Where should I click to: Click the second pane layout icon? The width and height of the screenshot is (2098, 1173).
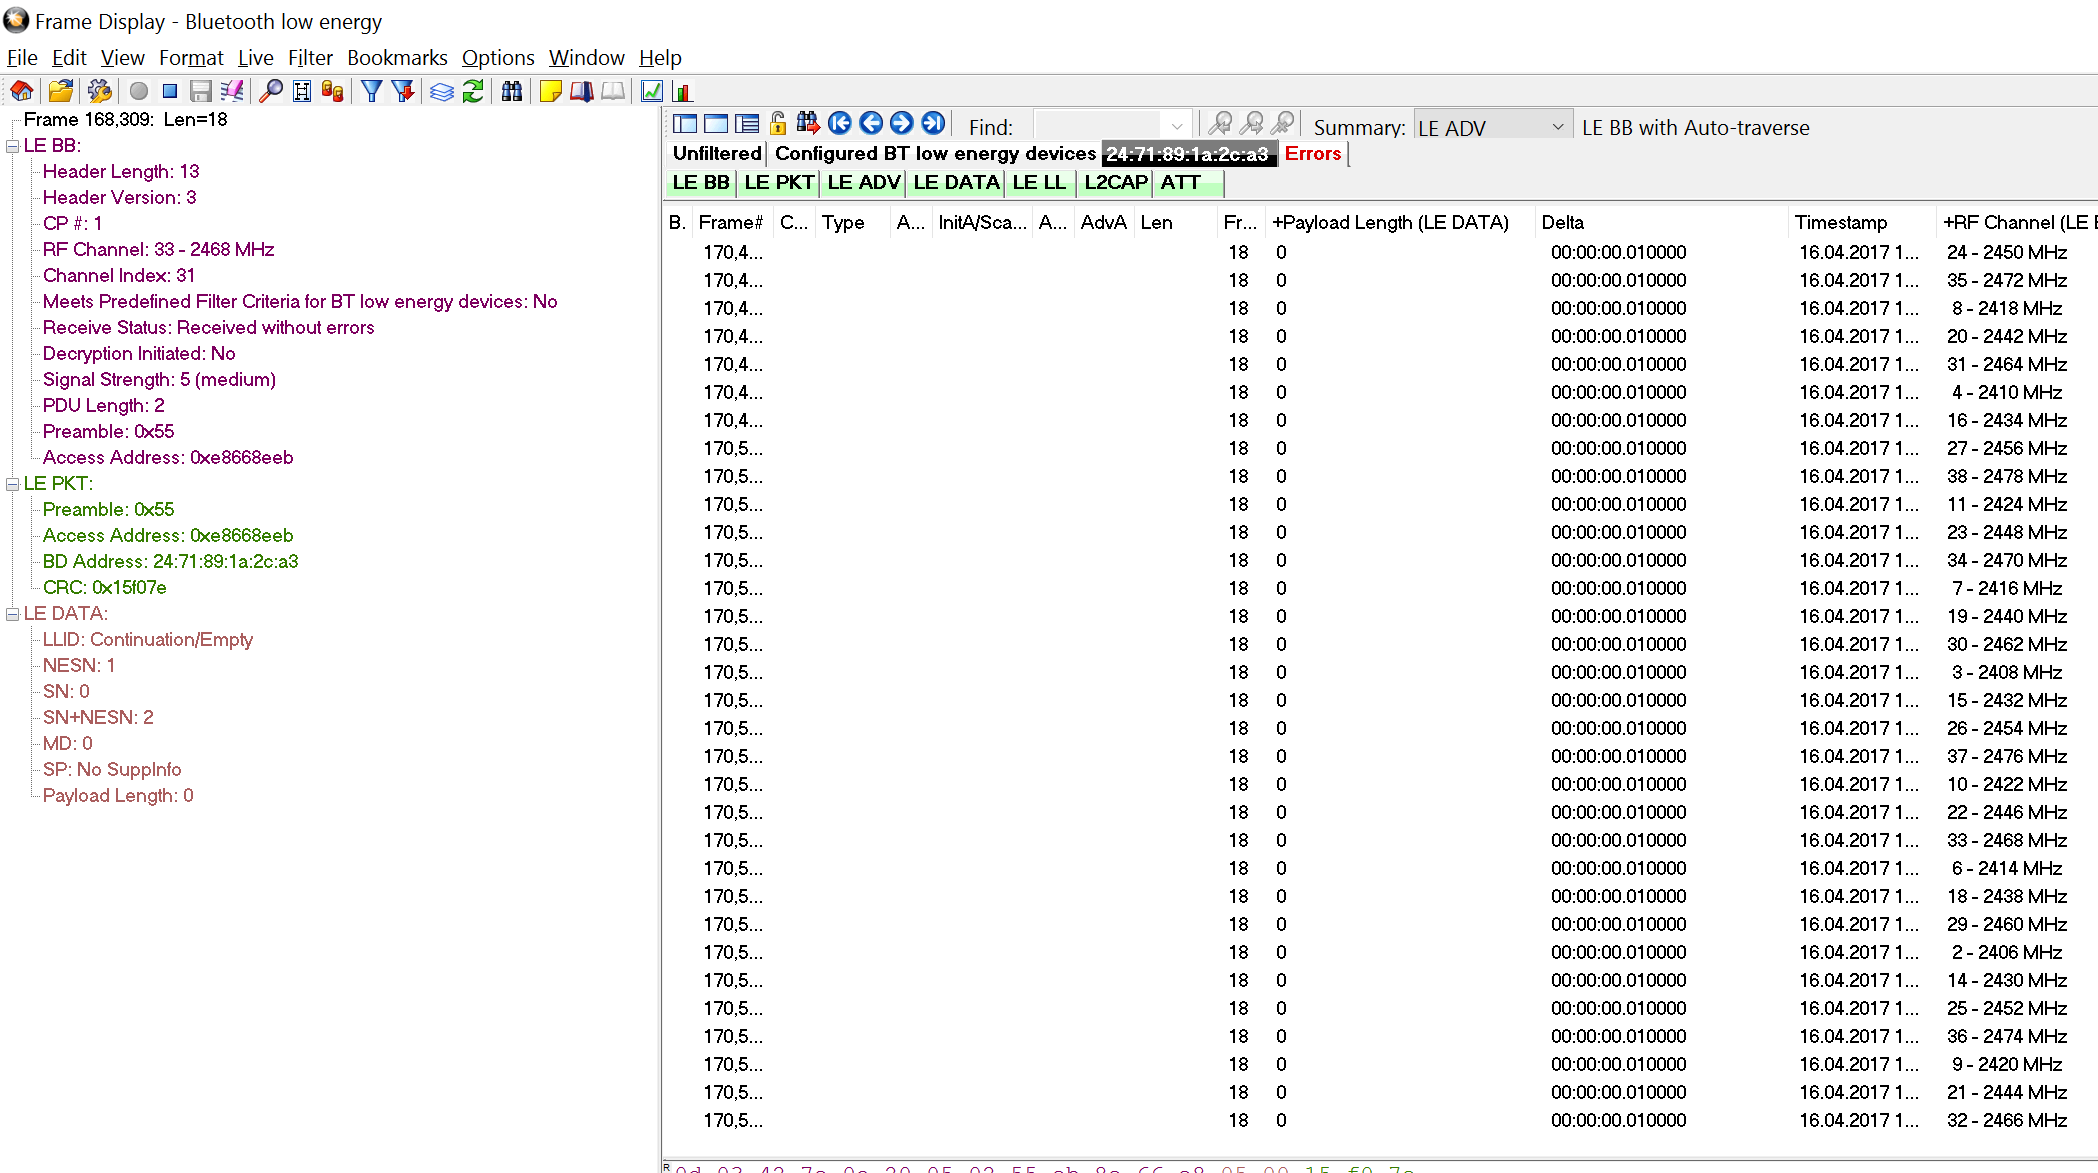pos(716,124)
